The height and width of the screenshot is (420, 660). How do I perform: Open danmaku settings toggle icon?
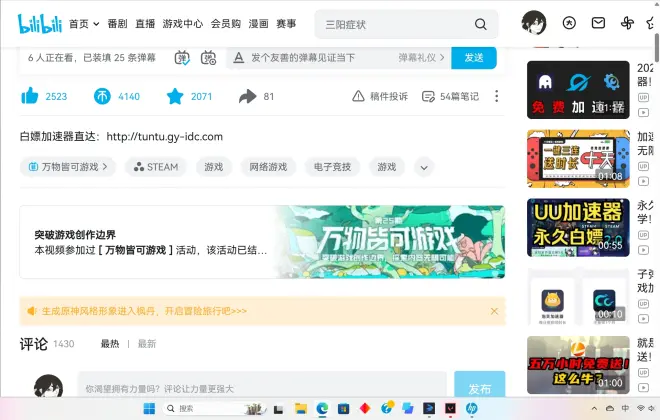[208, 58]
